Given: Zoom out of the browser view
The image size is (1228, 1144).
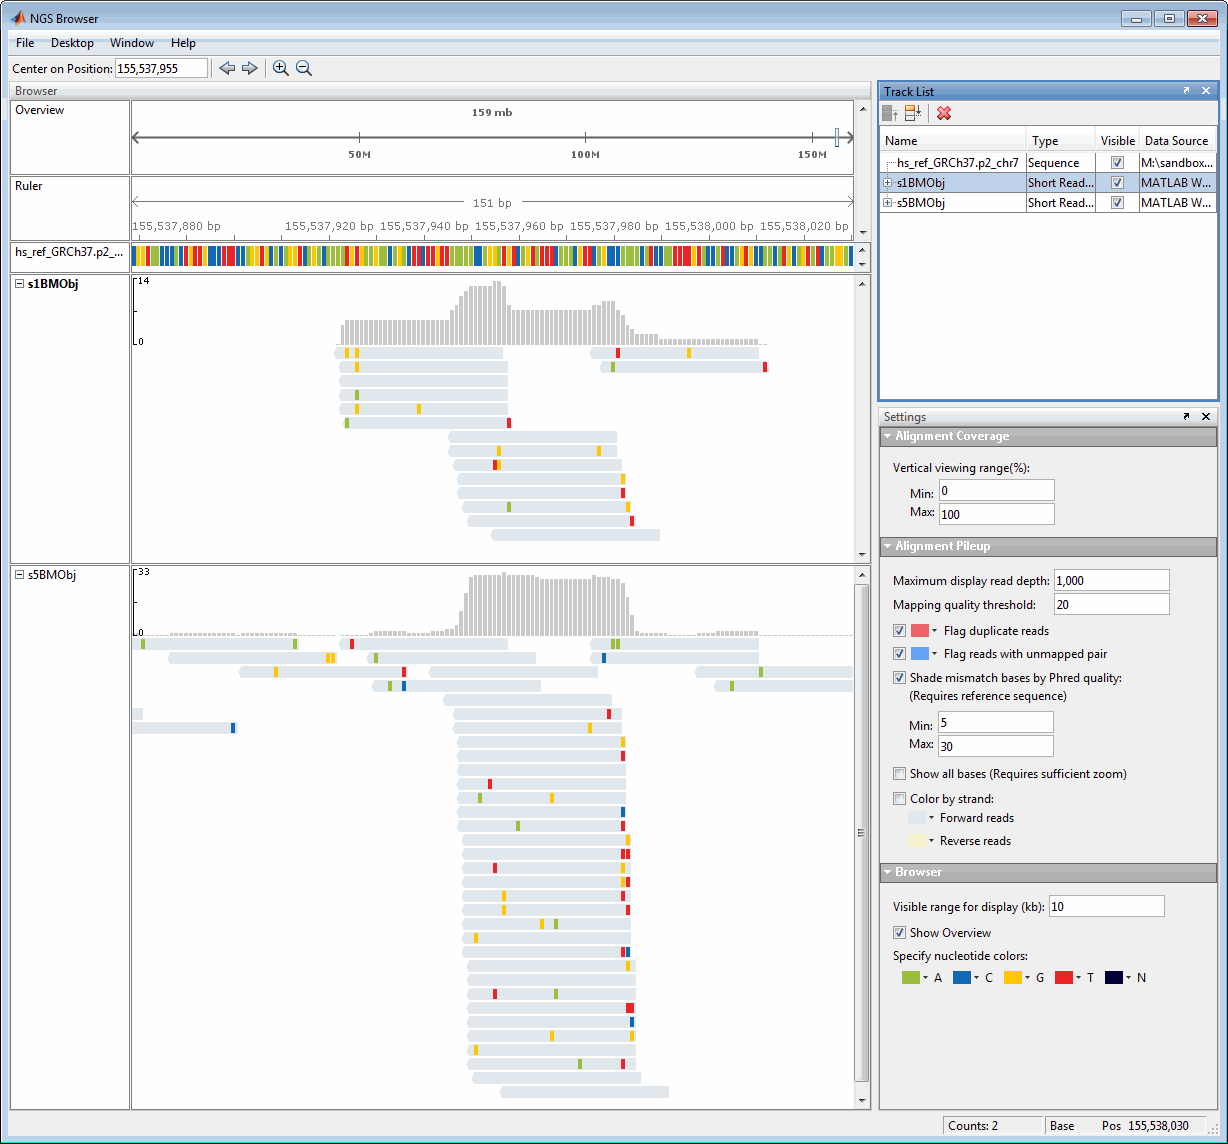Looking at the screenshot, I should coord(304,68).
